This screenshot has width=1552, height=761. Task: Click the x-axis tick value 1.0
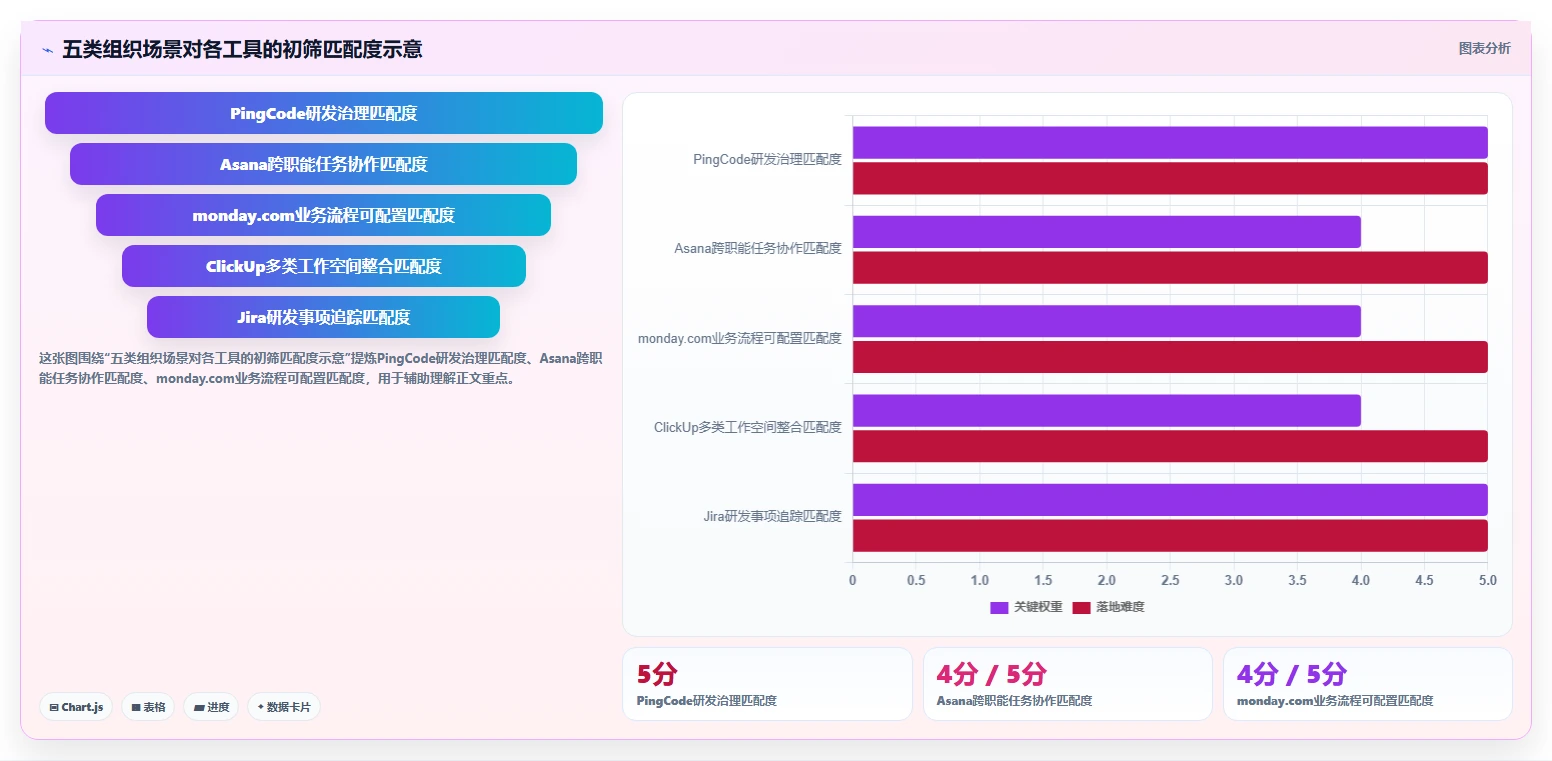(980, 580)
